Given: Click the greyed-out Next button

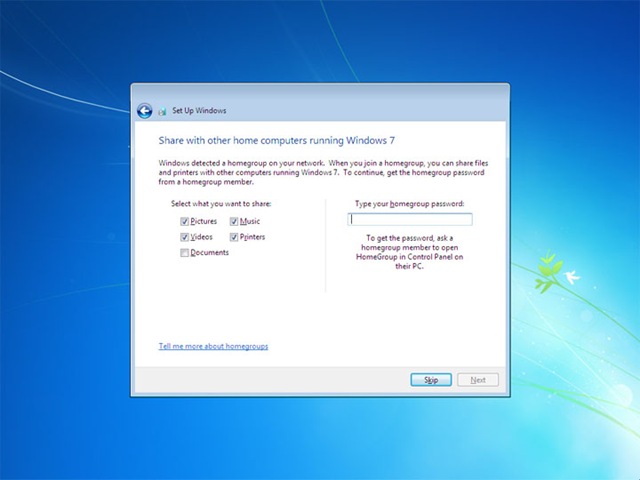Looking at the screenshot, I should [478, 380].
